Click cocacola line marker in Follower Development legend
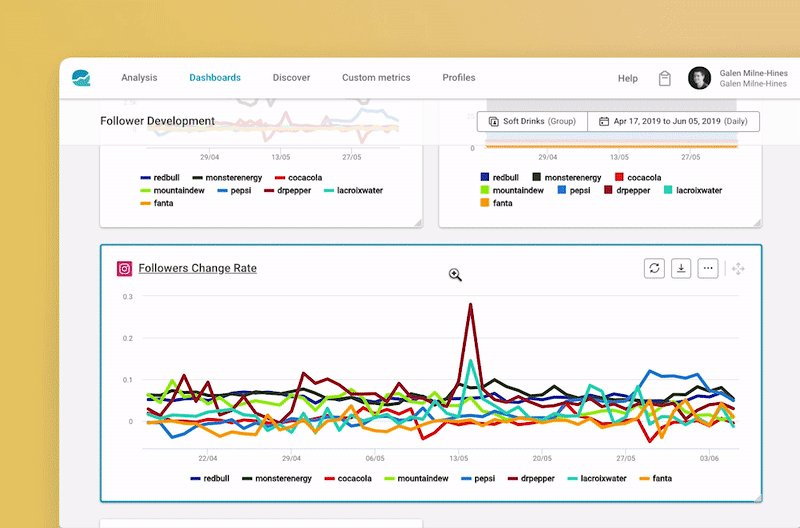Image resolution: width=800 pixels, height=528 pixels. 280,178
